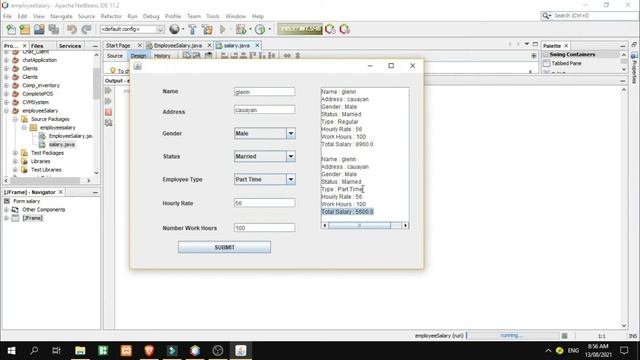Viewport: 640px width, 360px height.
Task: Click the New File toolbar icon
Action: point(11,29)
